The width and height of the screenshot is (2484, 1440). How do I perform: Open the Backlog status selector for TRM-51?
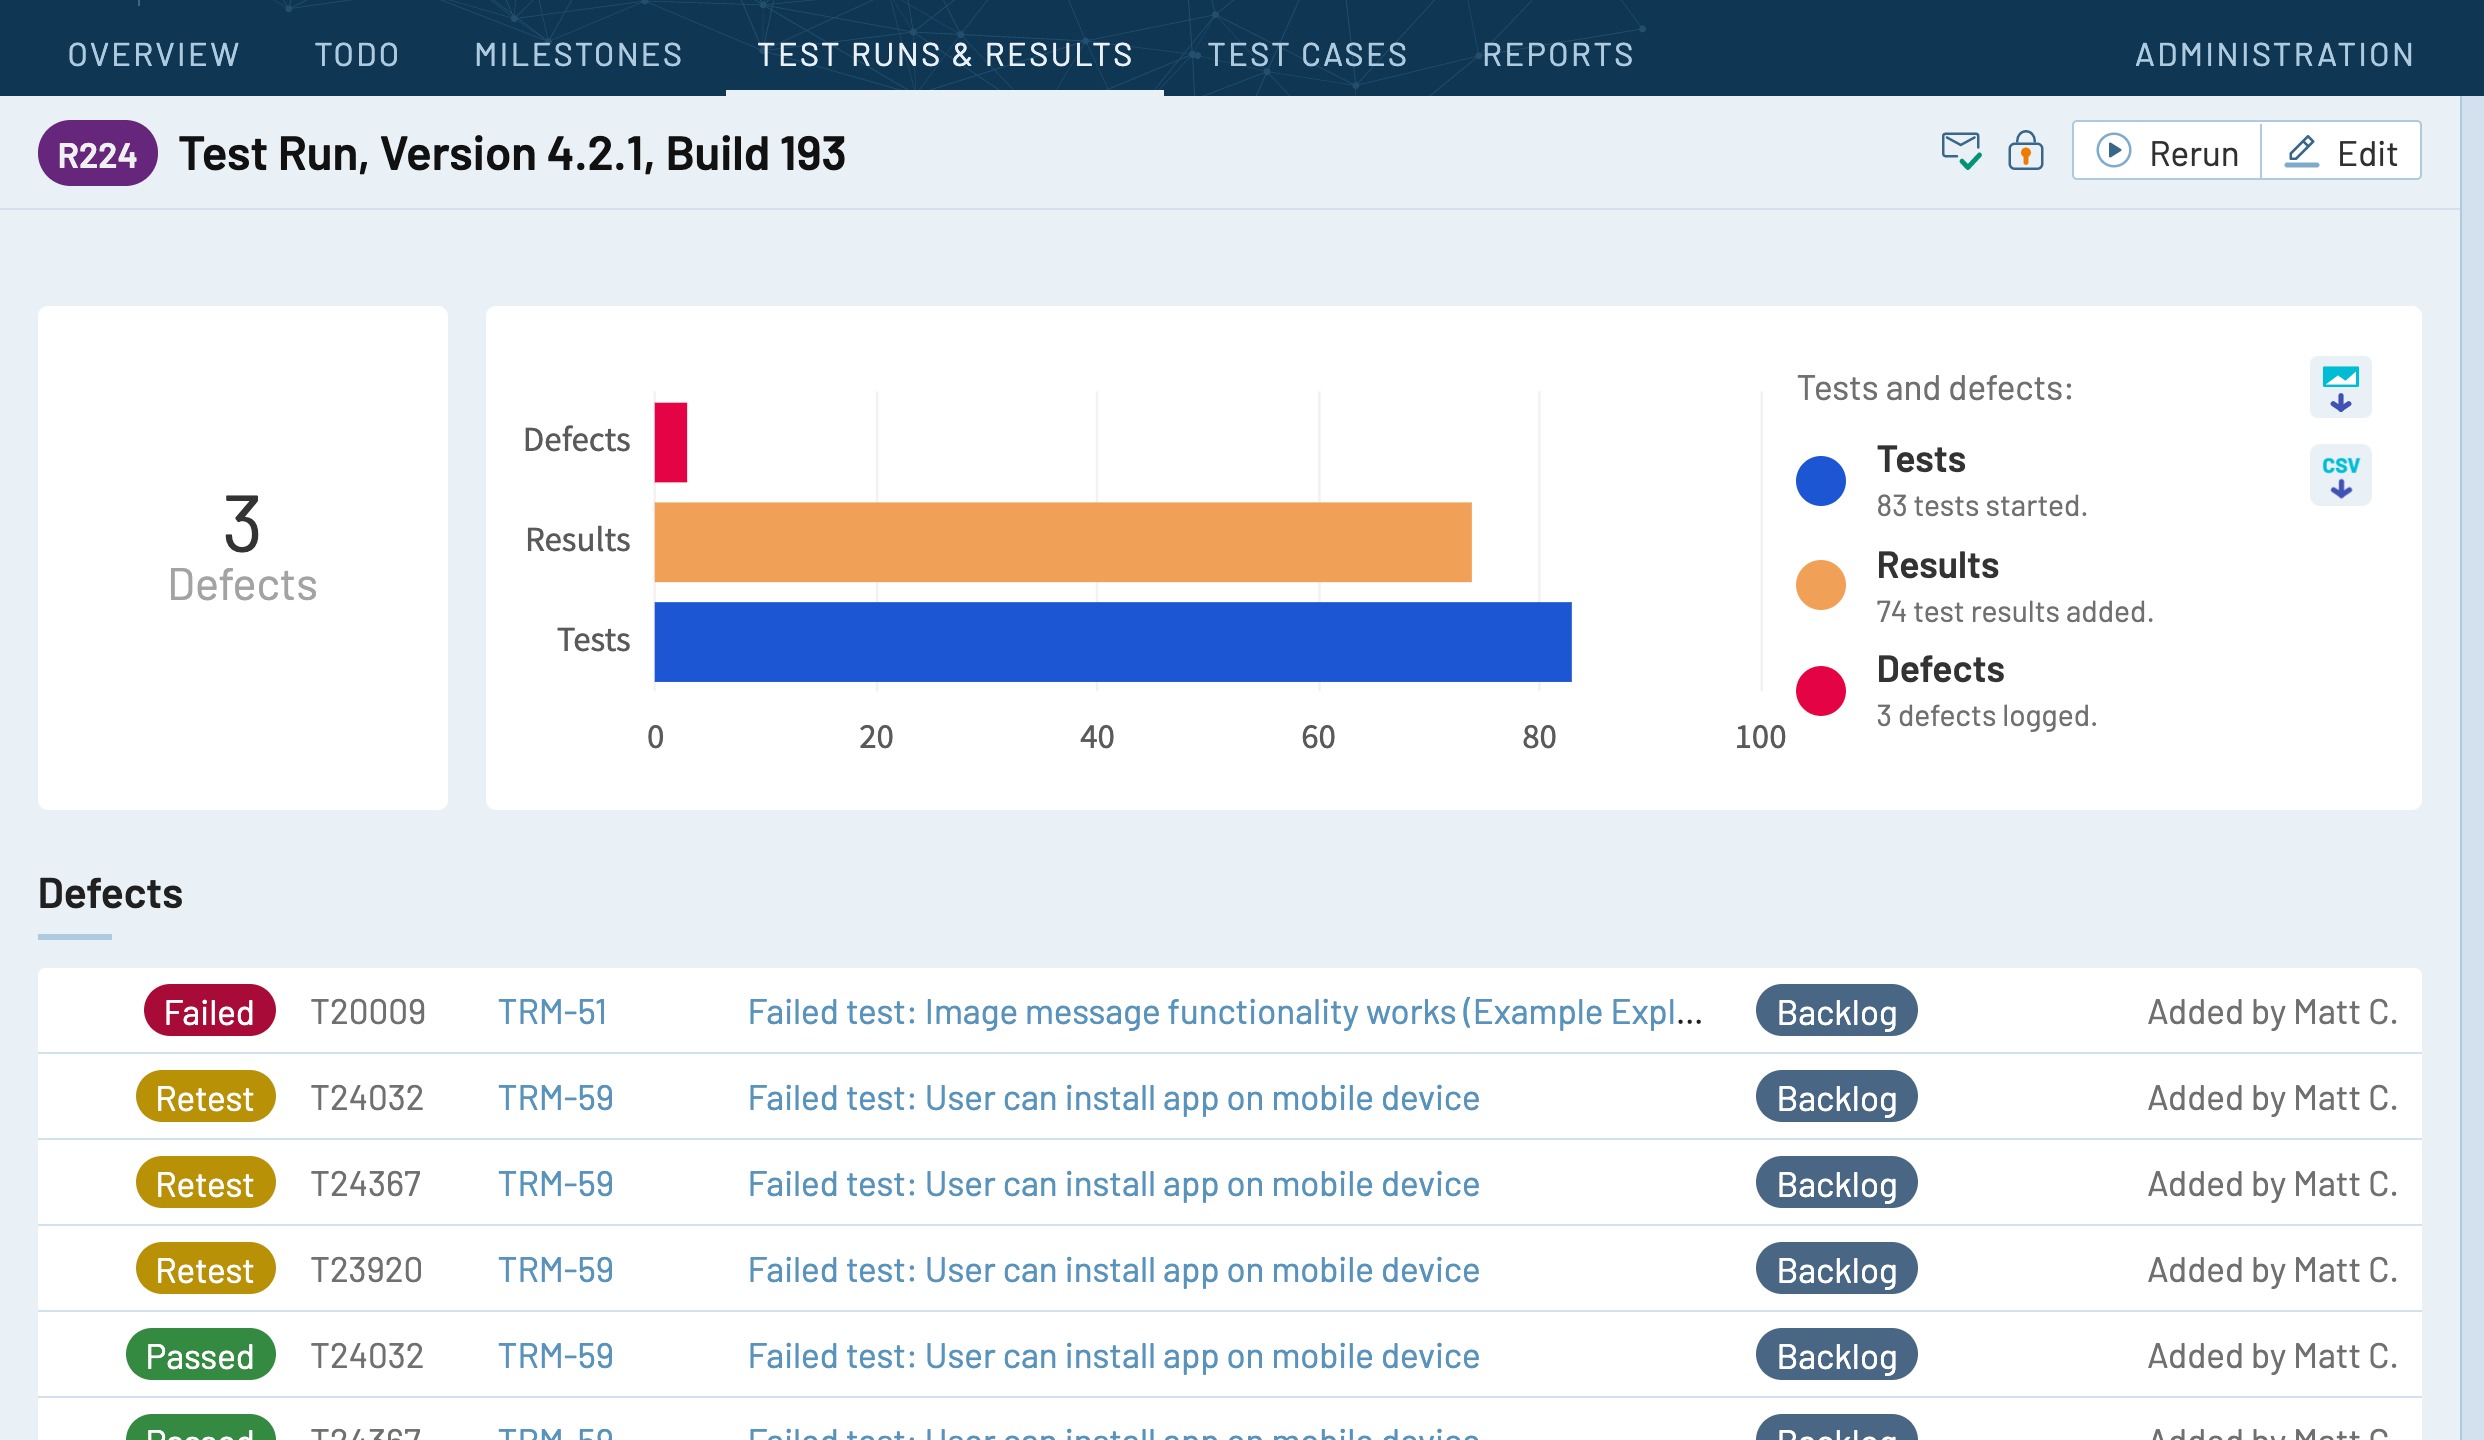pyautogui.click(x=1835, y=1011)
